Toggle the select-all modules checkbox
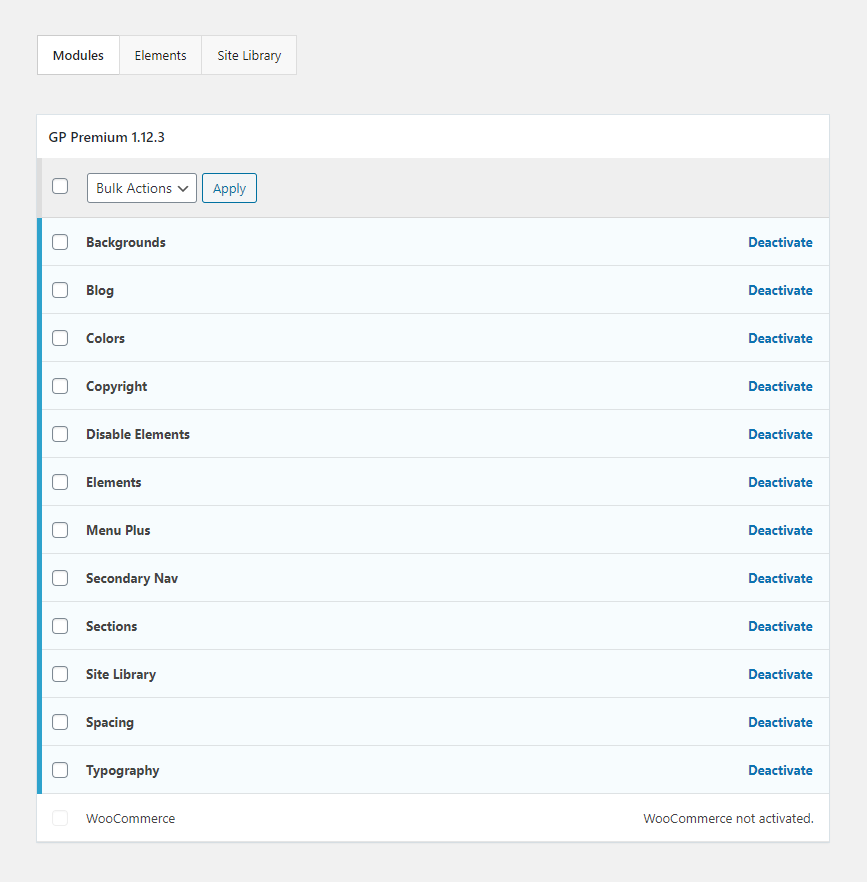This screenshot has width=867, height=882. pyautogui.click(x=60, y=186)
